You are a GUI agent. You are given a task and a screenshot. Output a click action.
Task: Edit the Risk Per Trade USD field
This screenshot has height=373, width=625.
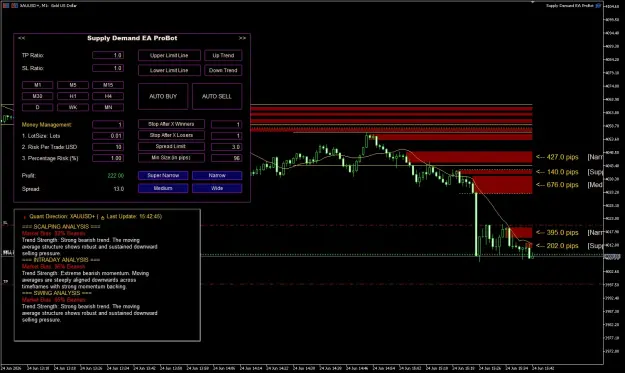(x=108, y=147)
